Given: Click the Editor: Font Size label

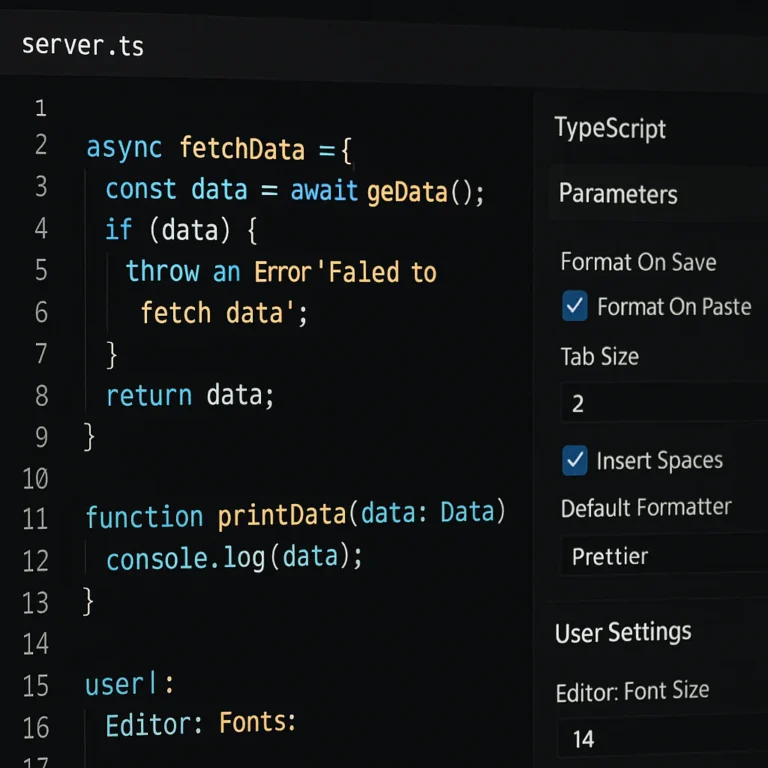Looking at the screenshot, I should pyautogui.click(x=632, y=691).
